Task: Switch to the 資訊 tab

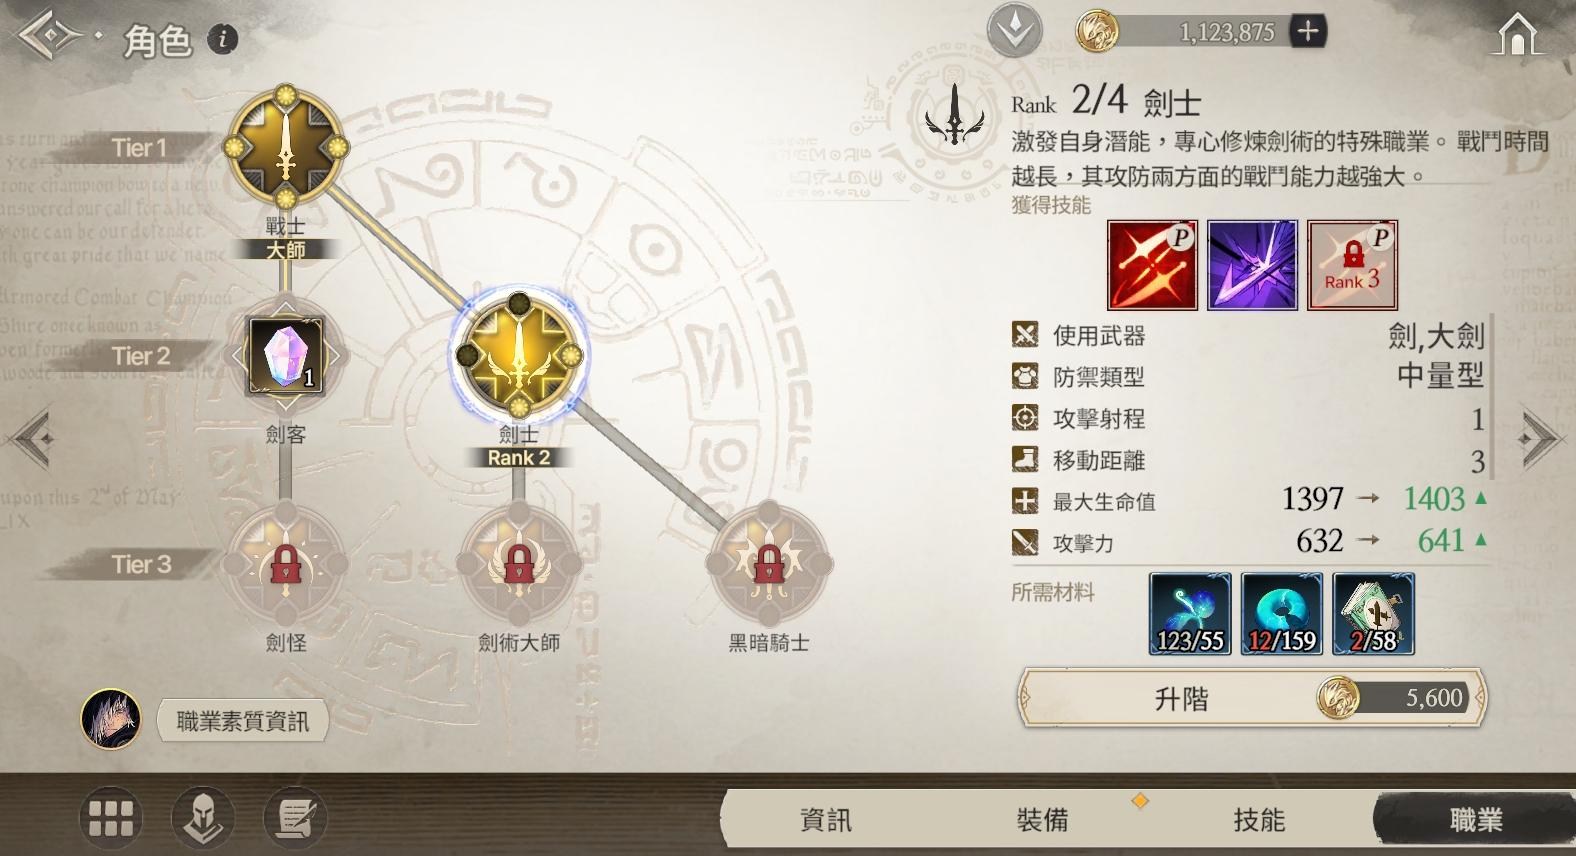Action: coord(826,820)
